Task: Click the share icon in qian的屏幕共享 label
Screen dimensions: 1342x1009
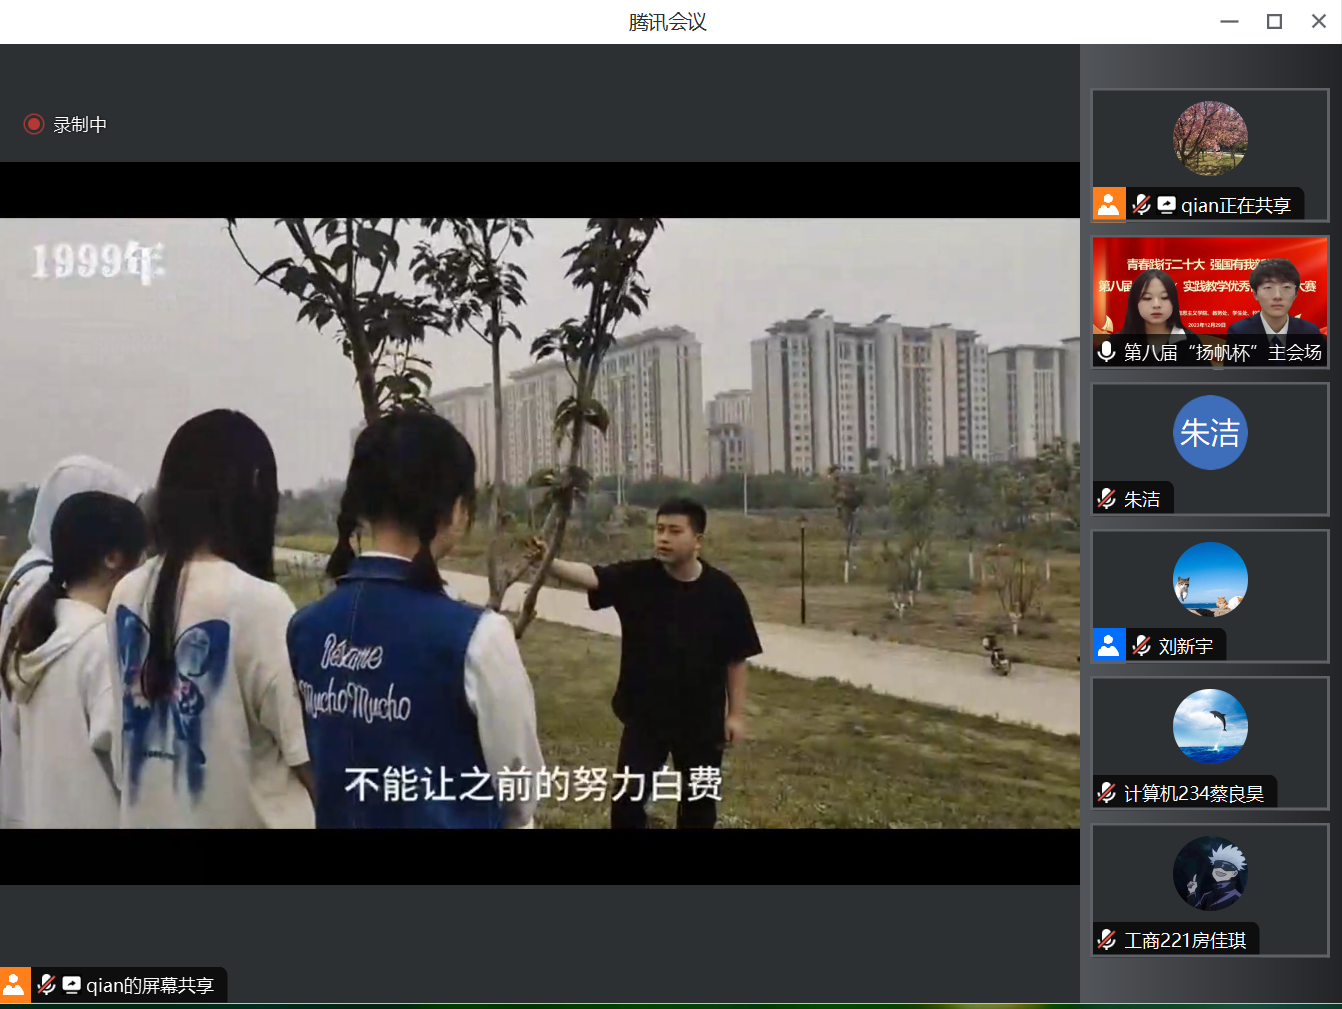Action: (x=71, y=985)
